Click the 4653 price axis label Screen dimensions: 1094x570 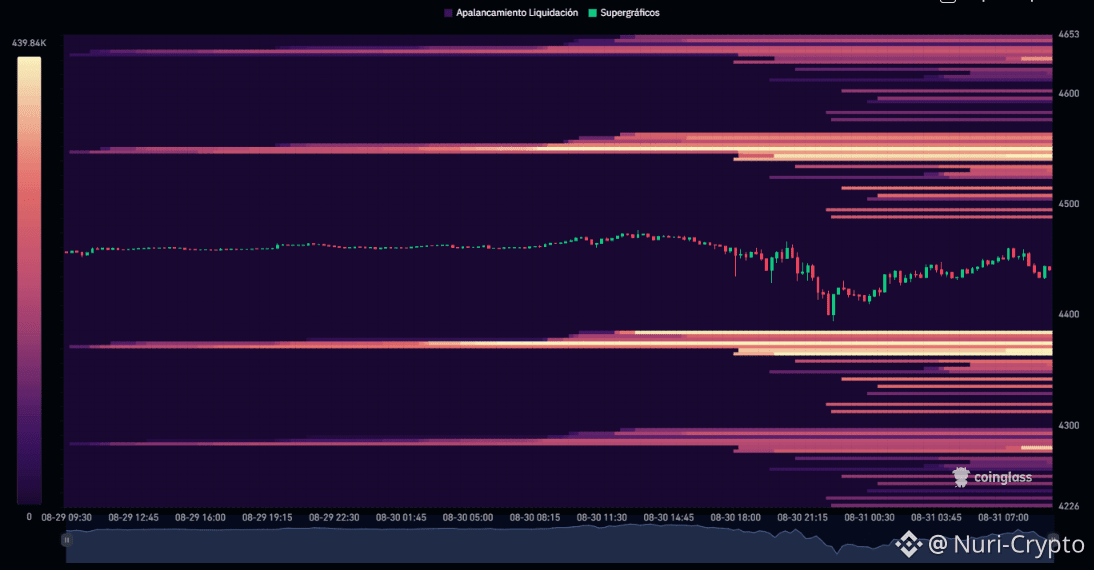[1068, 33]
